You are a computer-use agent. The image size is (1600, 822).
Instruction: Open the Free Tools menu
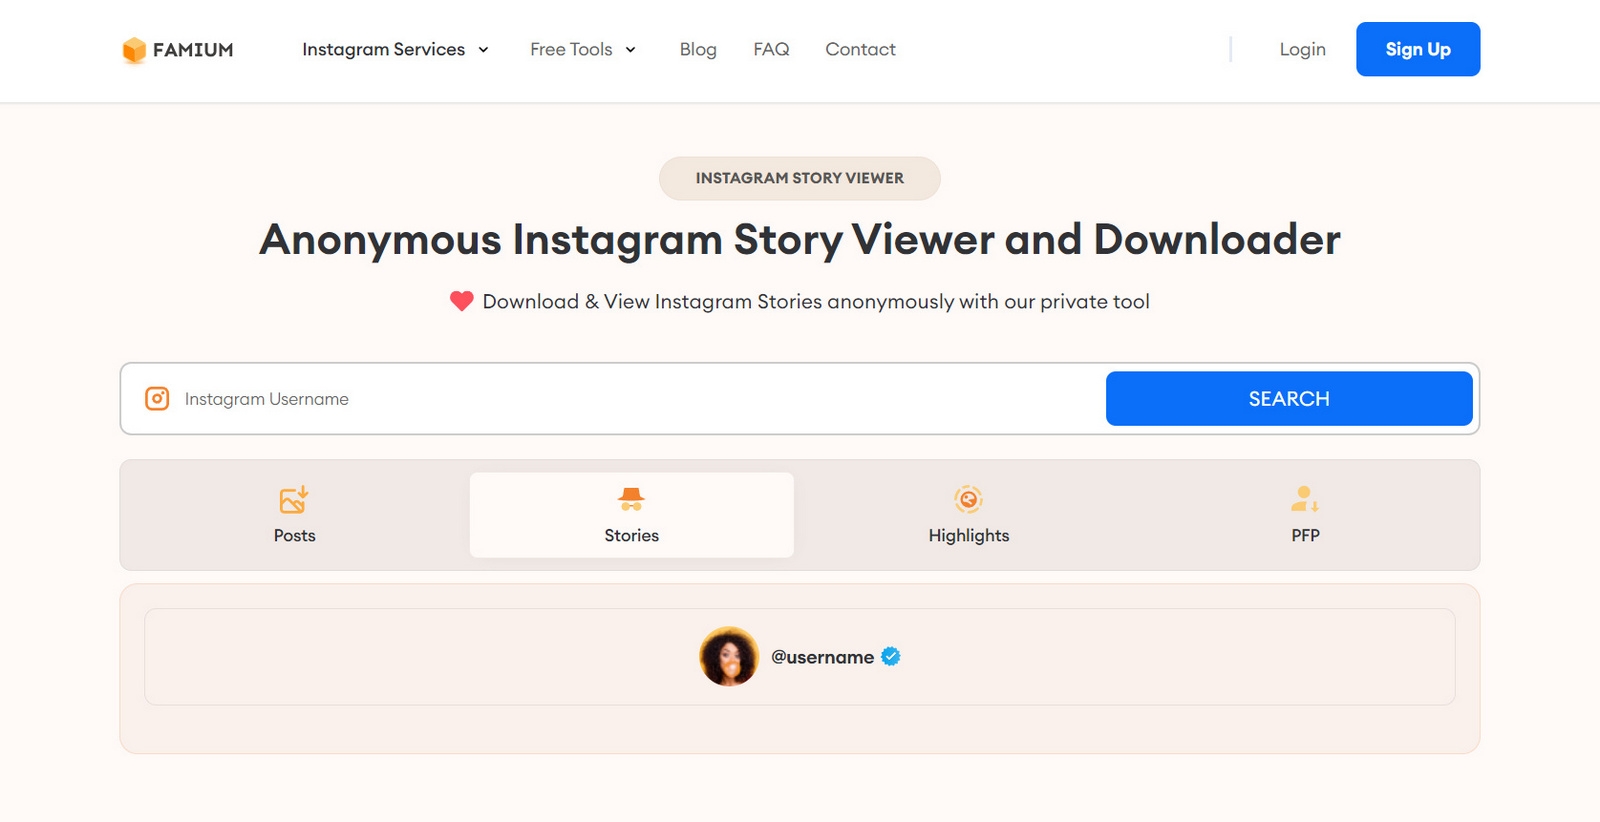pos(583,49)
